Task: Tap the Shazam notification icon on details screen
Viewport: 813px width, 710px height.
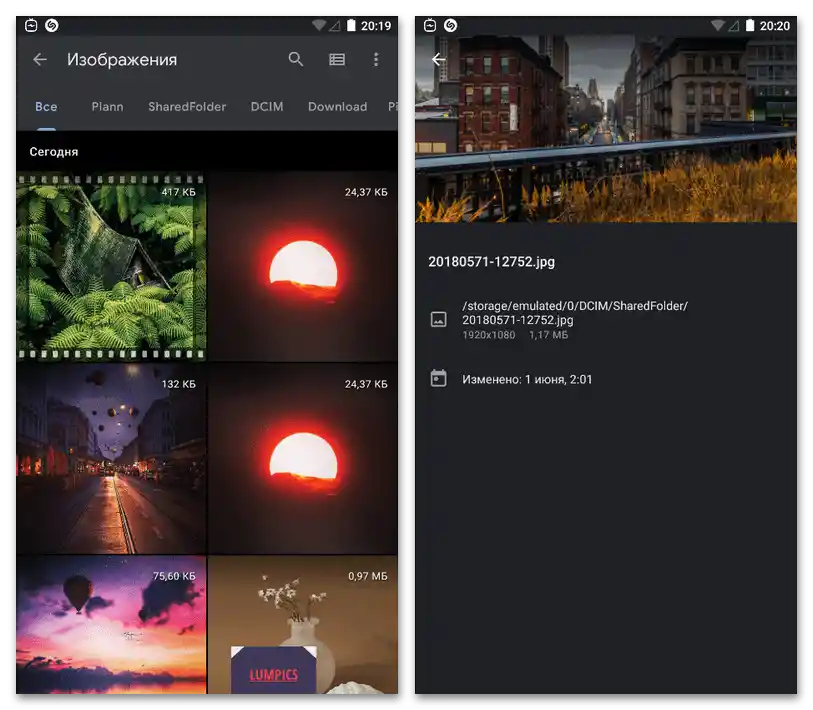Action: pos(451,25)
